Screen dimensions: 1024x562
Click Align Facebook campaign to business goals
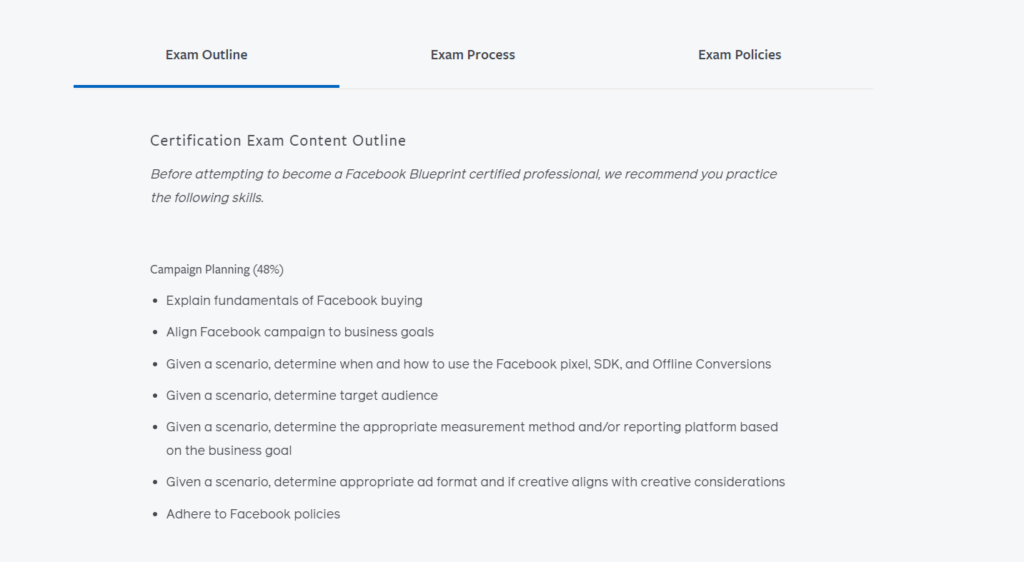pos(300,332)
